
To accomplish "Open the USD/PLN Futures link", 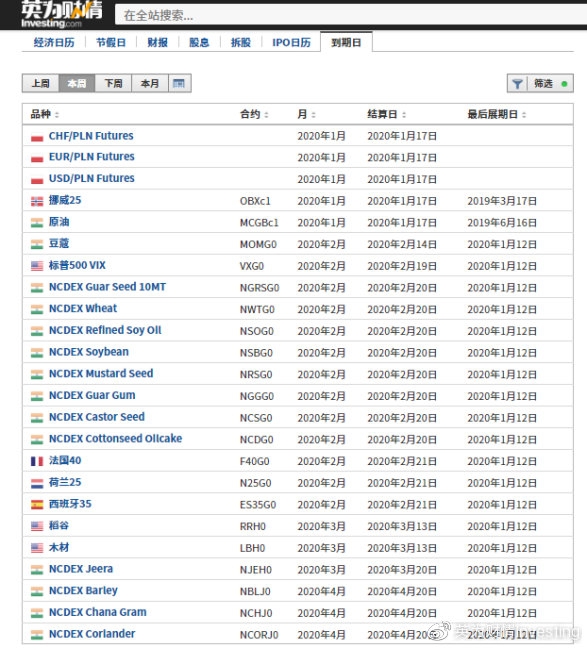I will click(x=91, y=178).
